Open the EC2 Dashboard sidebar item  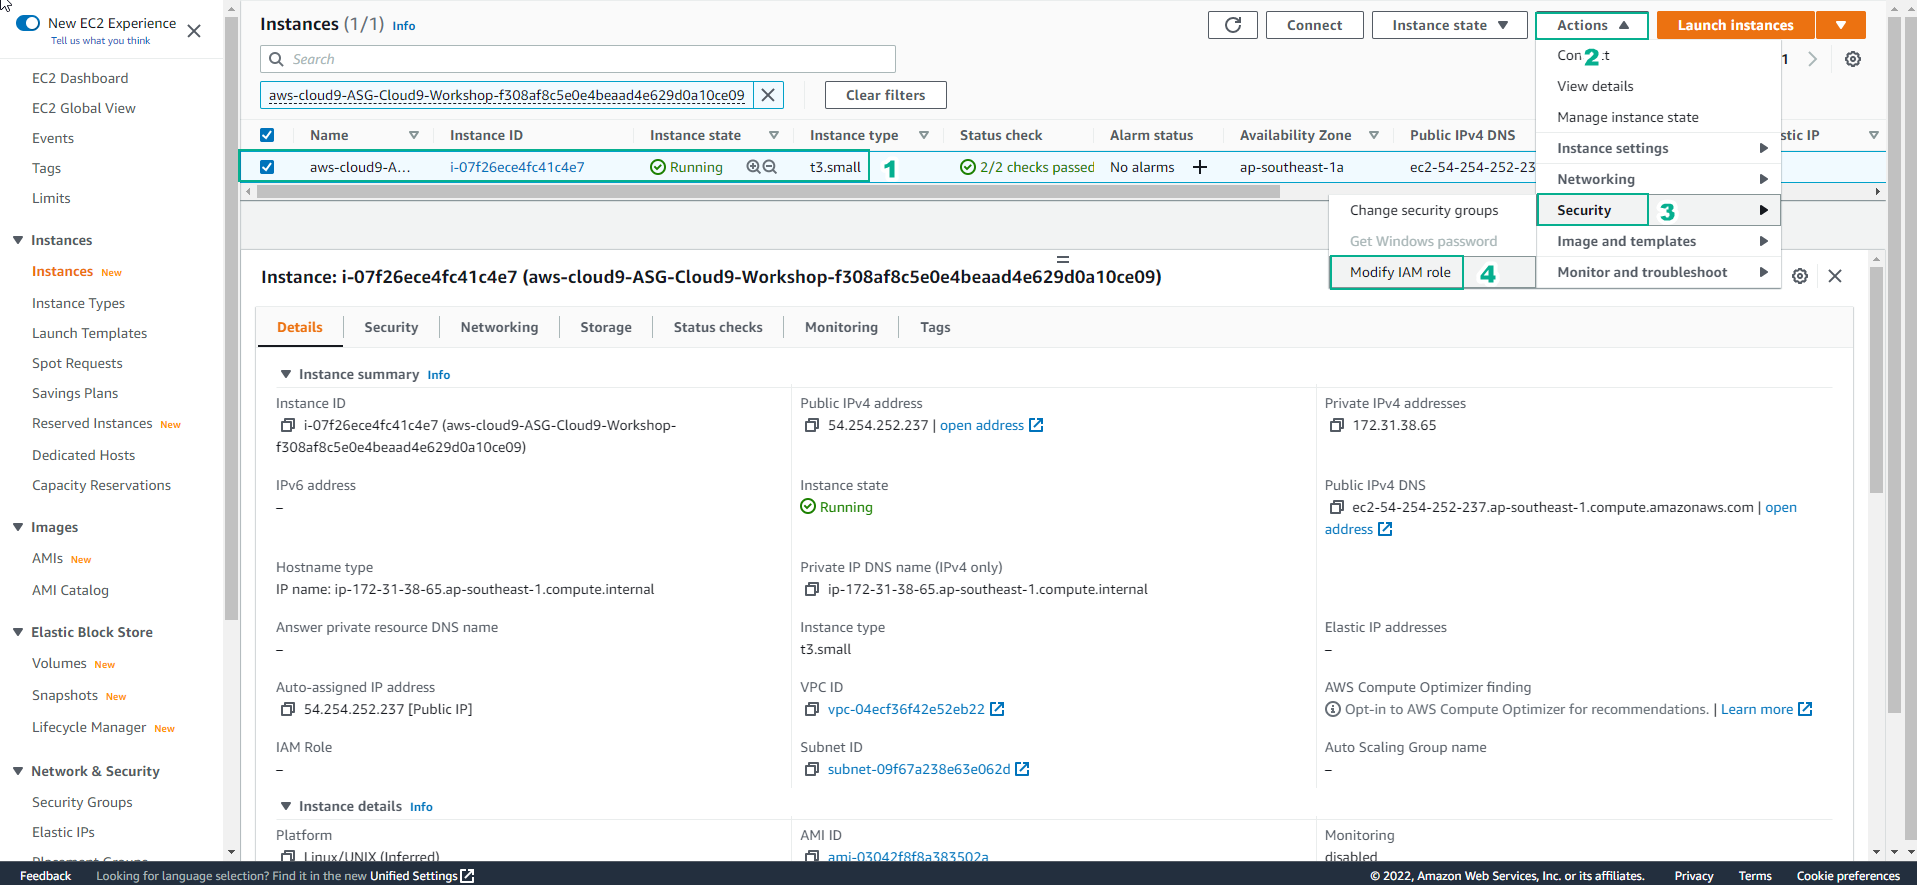coord(80,78)
